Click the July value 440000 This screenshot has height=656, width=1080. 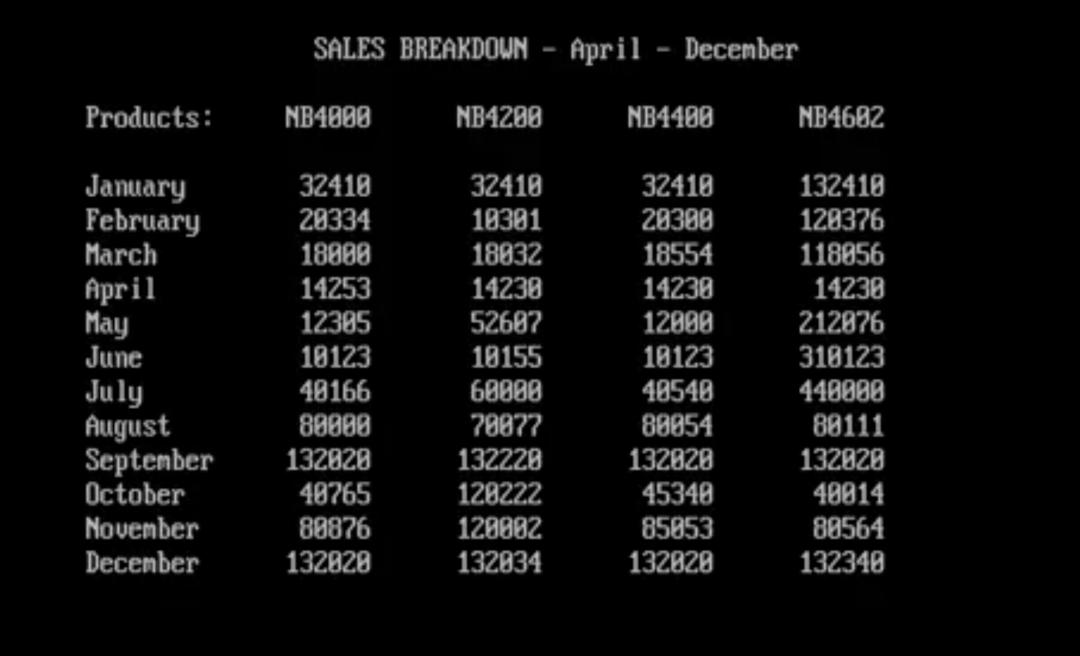(841, 392)
